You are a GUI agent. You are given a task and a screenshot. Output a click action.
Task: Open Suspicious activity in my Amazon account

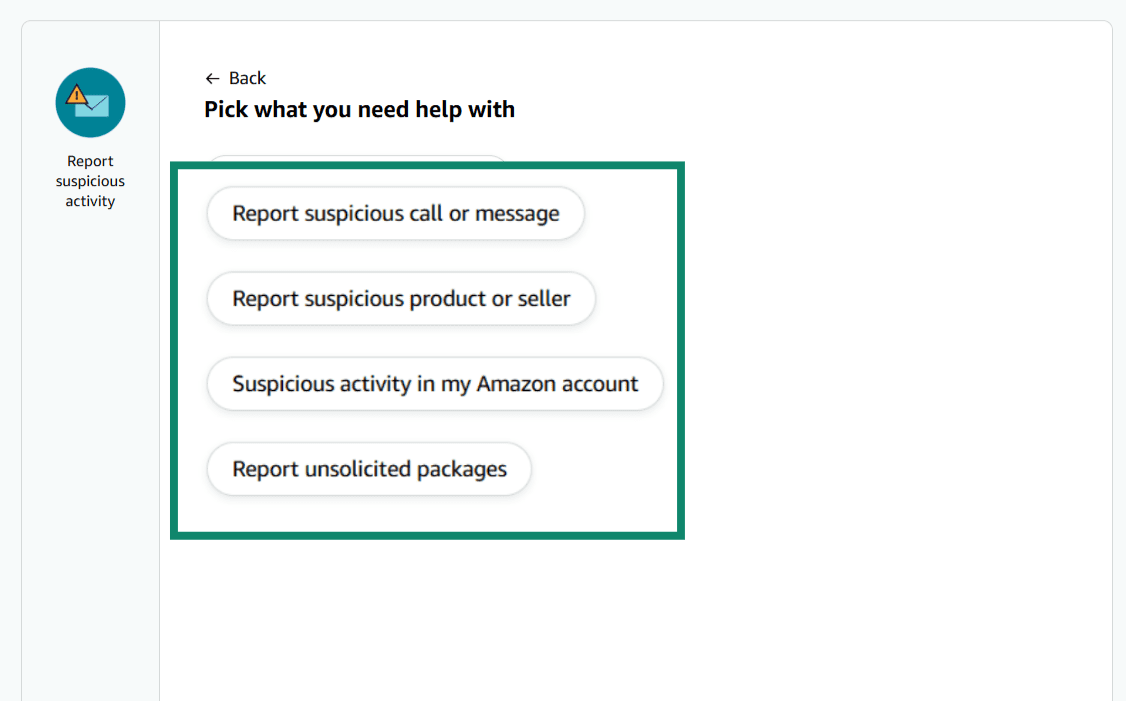[435, 384]
